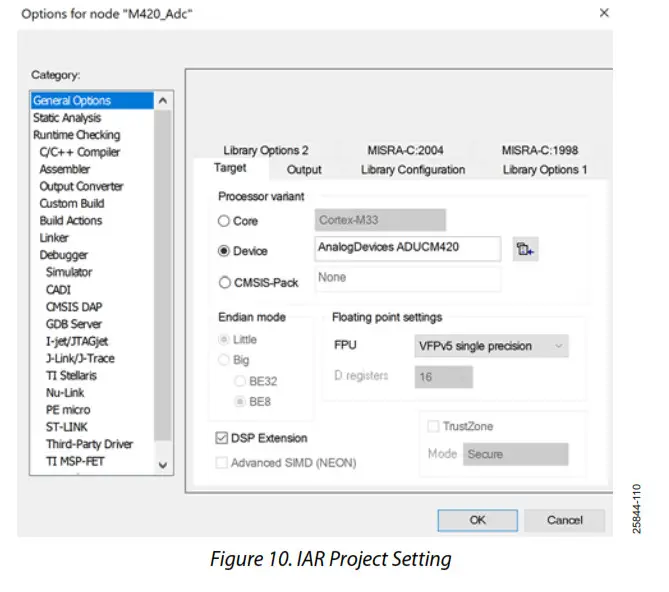Click the category list scroll up arrow
Image resolution: width=669 pixels, height=592 pixels.
point(163,101)
